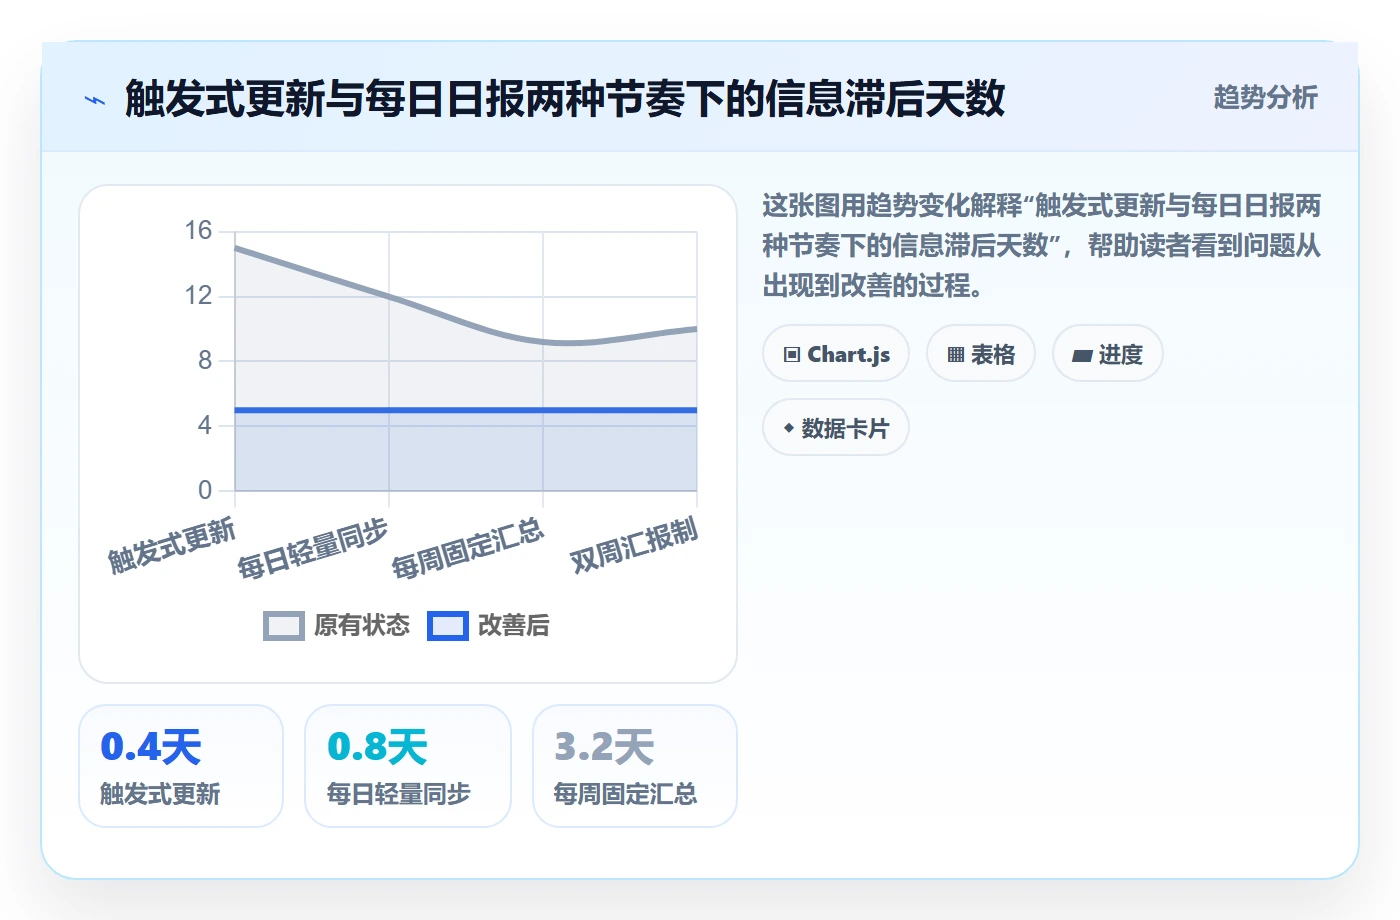Click the grid icon in the 表格 tag
This screenshot has height=920, width=1400.
click(956, 354)
